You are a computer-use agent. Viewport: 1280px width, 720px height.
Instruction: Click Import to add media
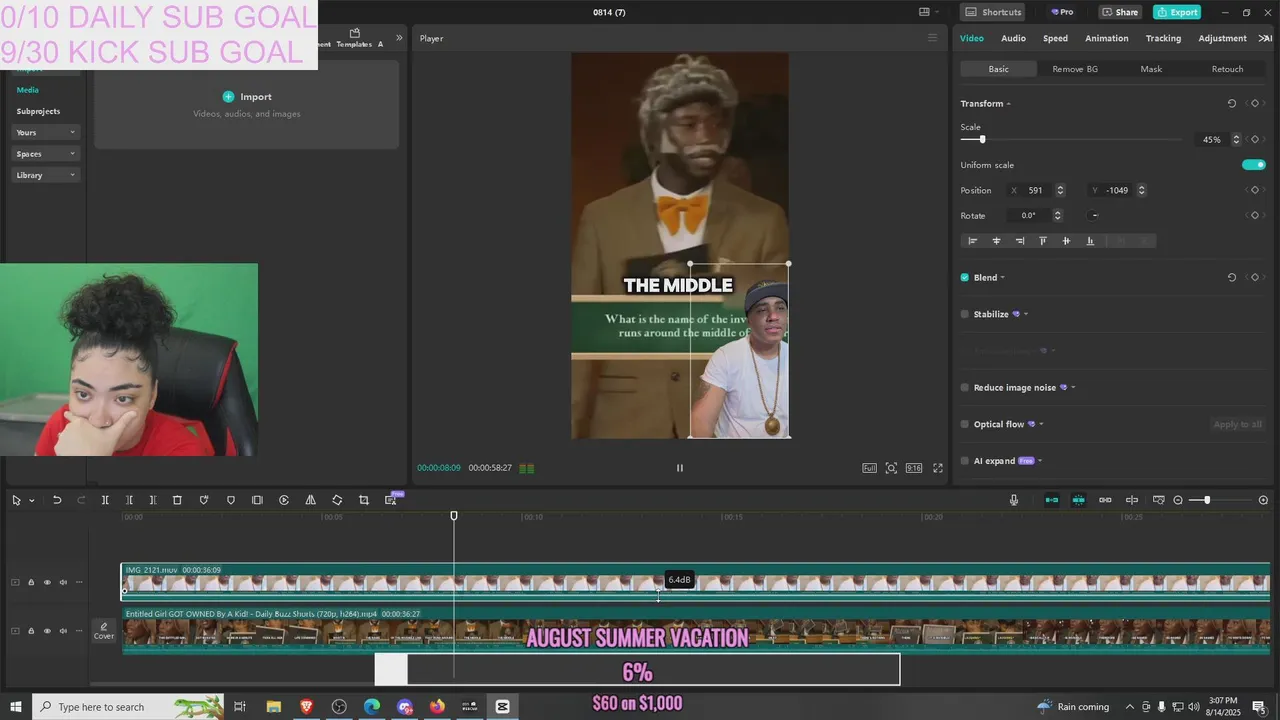[247, 97]
